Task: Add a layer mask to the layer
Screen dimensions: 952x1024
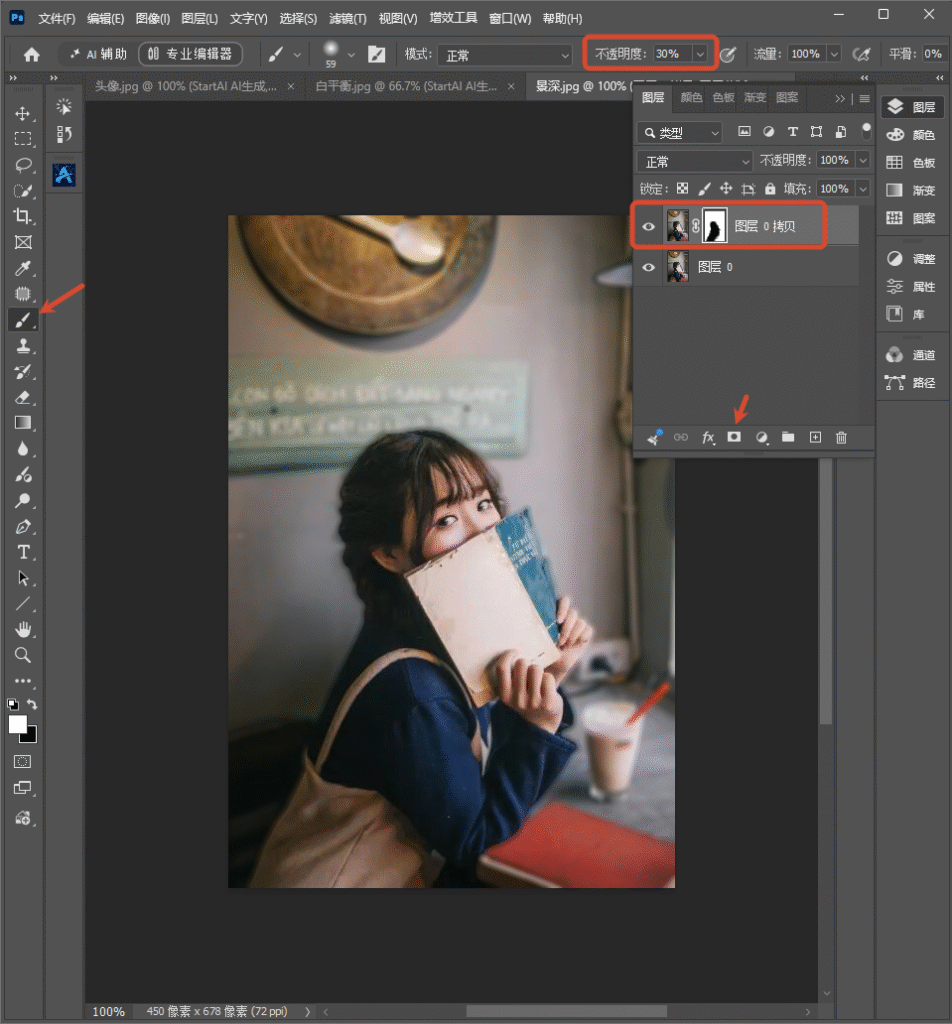Action: pos(734,437)
